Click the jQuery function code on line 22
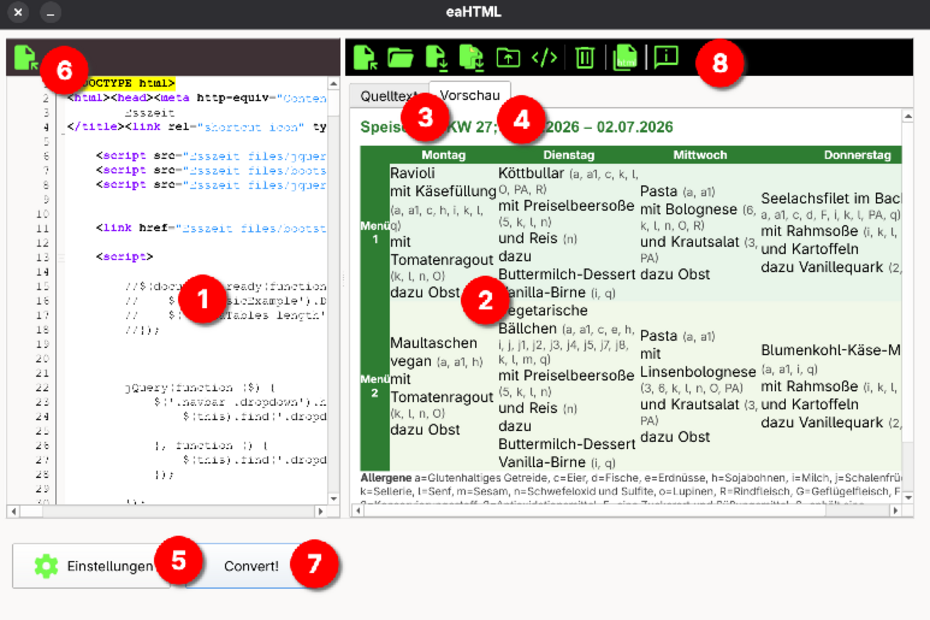930x620 pixels. point(200,387)
